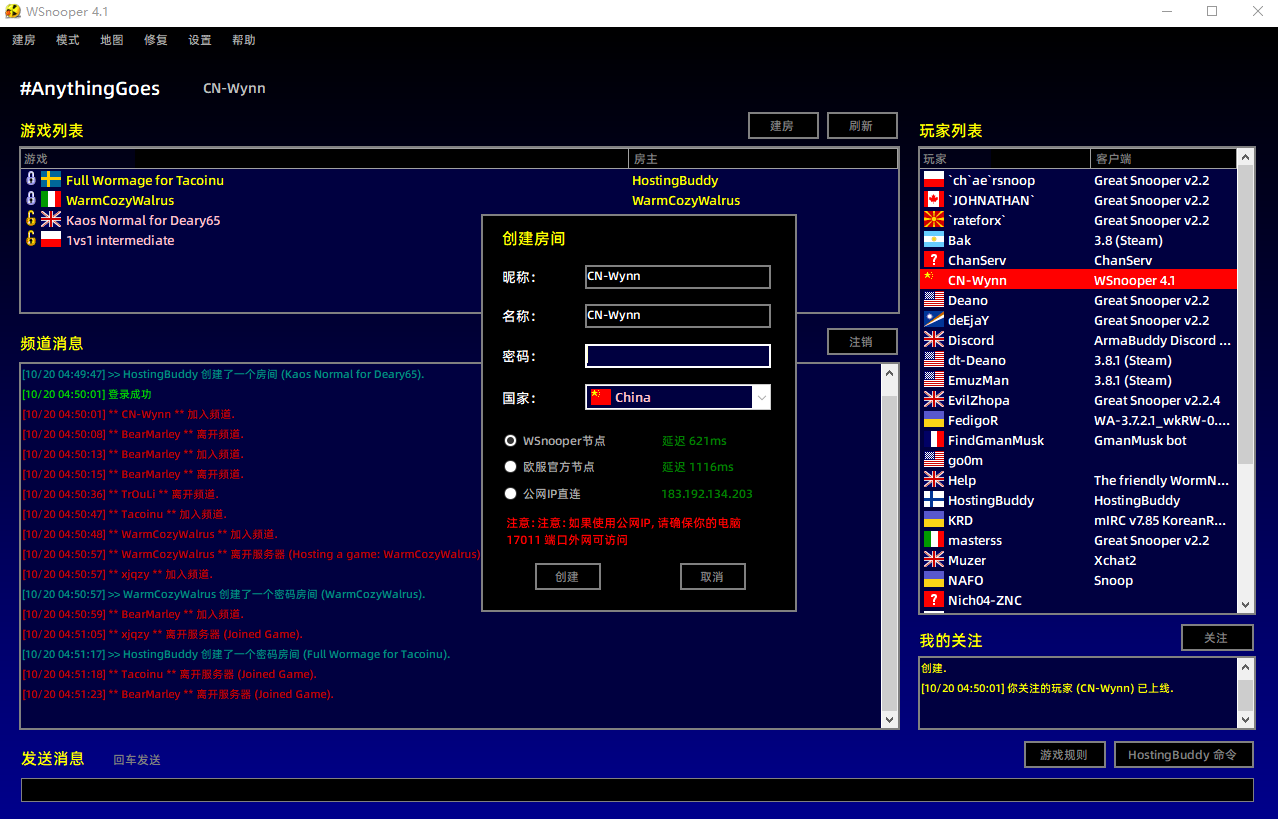Click the HostingBuddy 命令 button
The height and width of the screenshot is (819, 1278).
click(1183, 754)
